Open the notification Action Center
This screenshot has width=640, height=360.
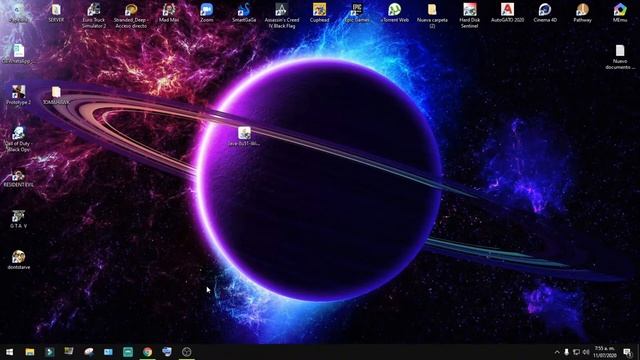coord(628,352)
